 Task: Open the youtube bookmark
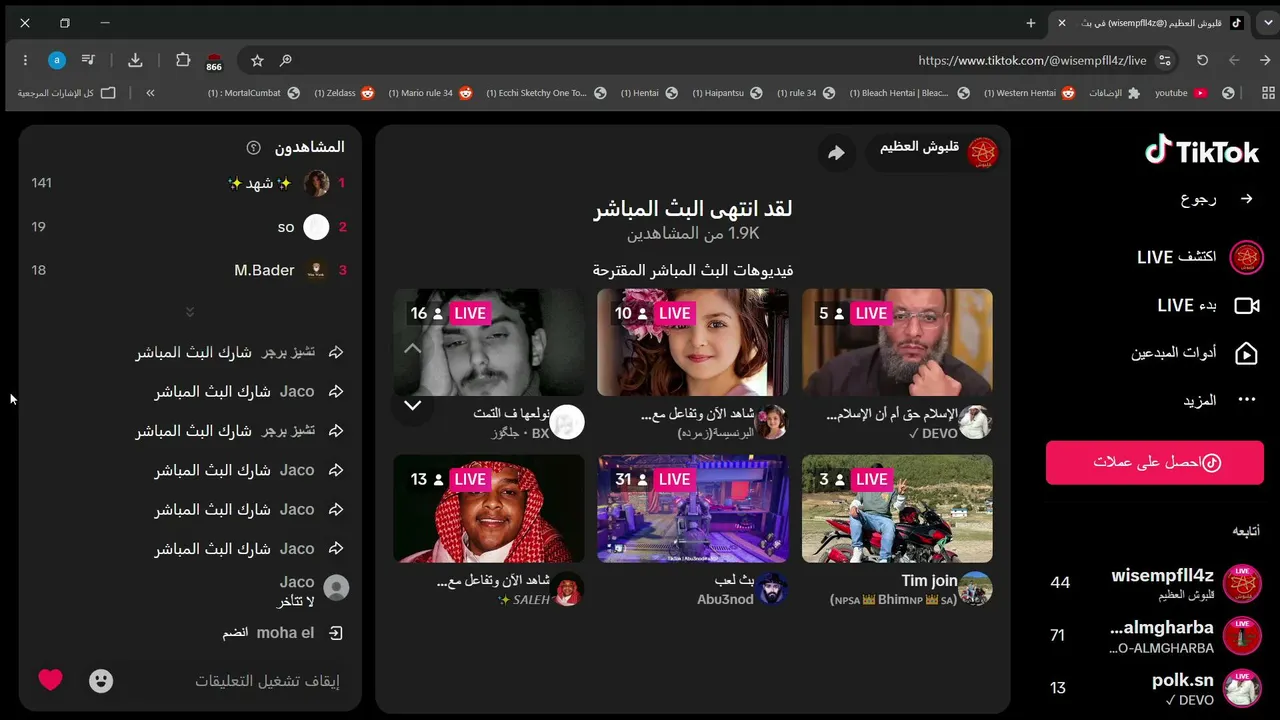(1181, 93)
